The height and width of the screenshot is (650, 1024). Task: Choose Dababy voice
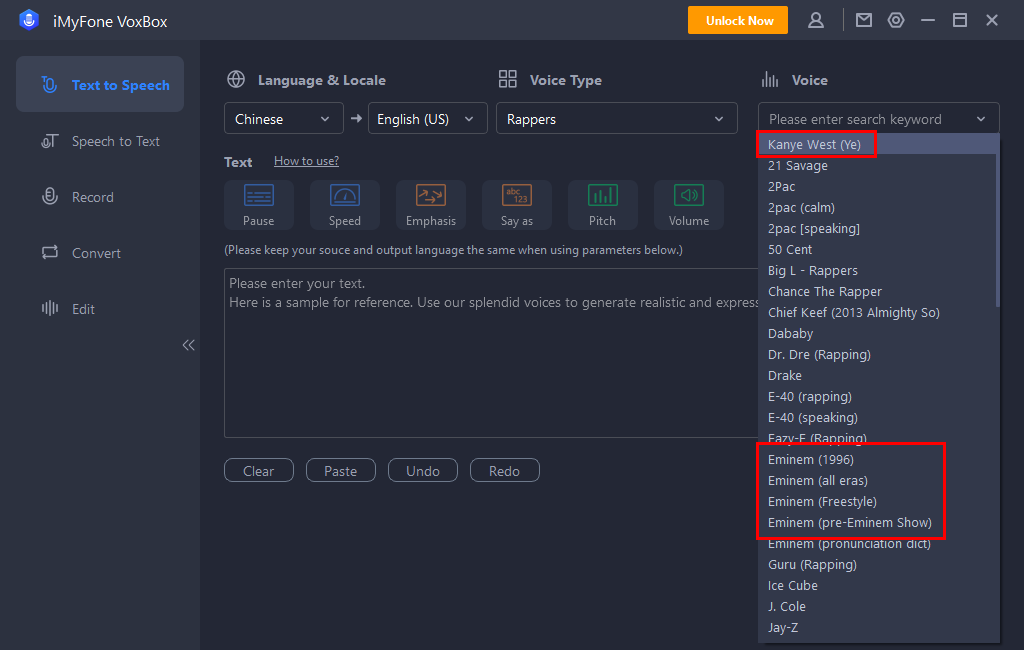pyautogui.click(x=878, y=333)
